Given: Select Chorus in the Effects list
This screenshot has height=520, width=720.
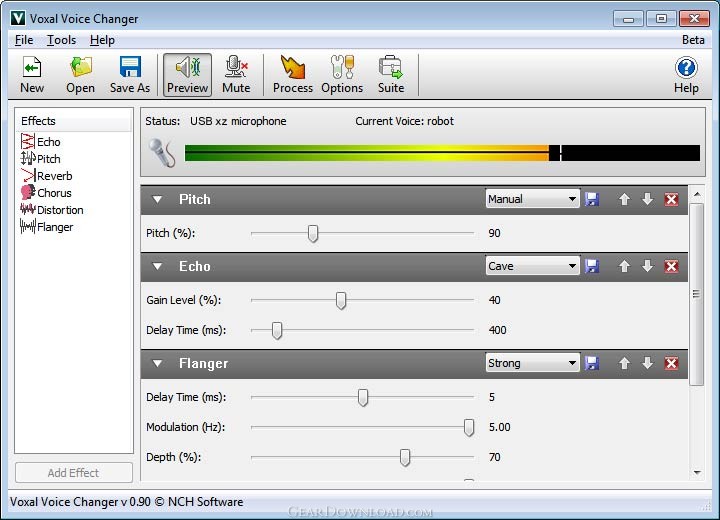Looking at the screenshot, I should click(46, 192).
